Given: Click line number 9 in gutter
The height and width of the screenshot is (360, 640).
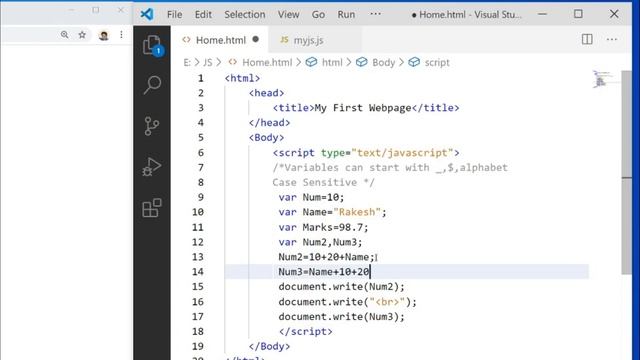Looking at the screenshot, I should [x=200, y=197].
